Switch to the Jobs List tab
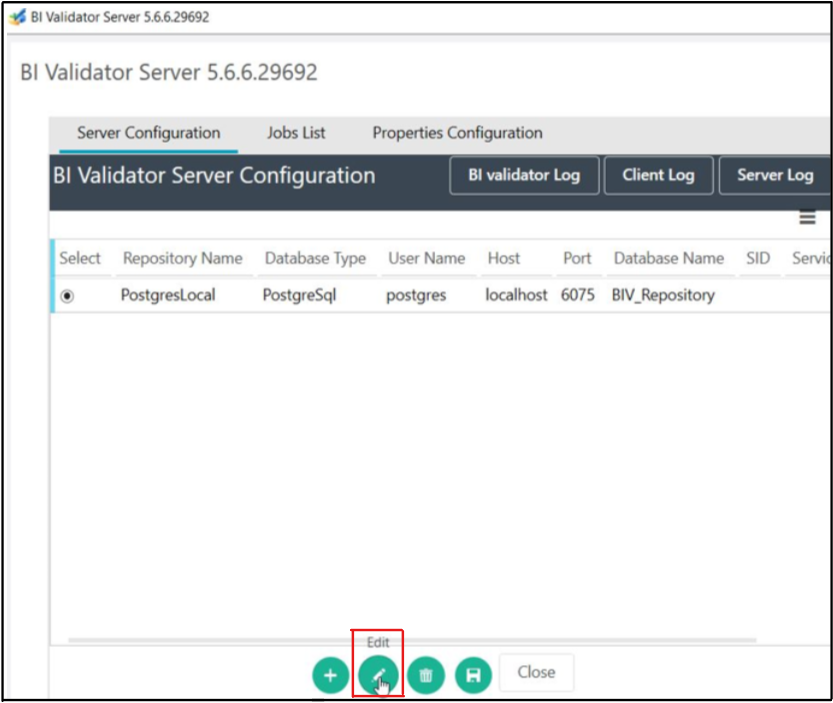The image size is (833, 703). click(x=296, y=133)
